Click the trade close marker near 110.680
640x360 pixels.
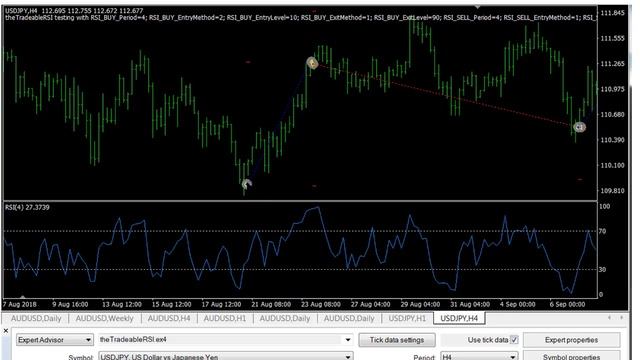(580, 127)
